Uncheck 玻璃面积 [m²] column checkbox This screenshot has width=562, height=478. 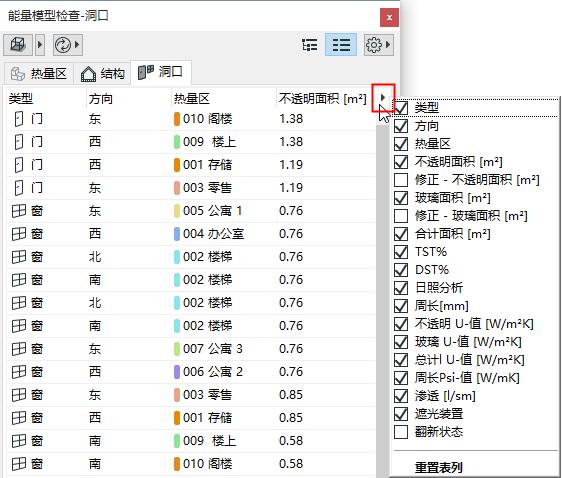401,198
